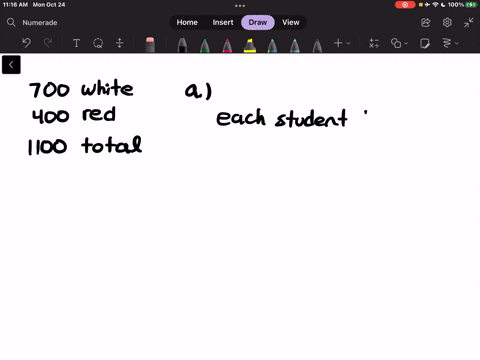480x360 pixels.
Task: Click the handwritten 'a.)' label
Action: 198,91
